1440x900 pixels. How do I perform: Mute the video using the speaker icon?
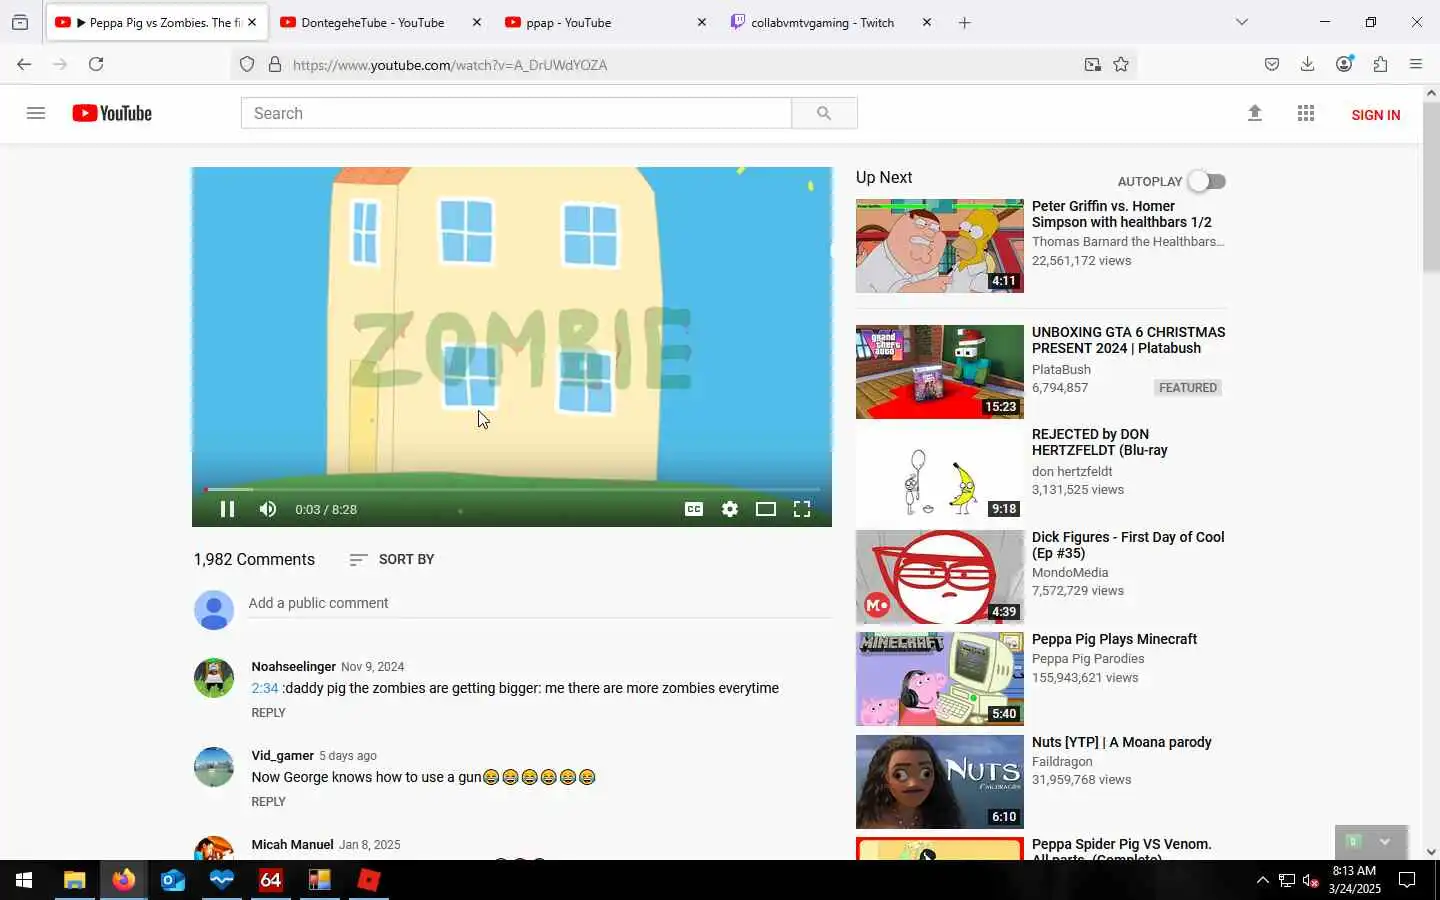tap(267, 509)
